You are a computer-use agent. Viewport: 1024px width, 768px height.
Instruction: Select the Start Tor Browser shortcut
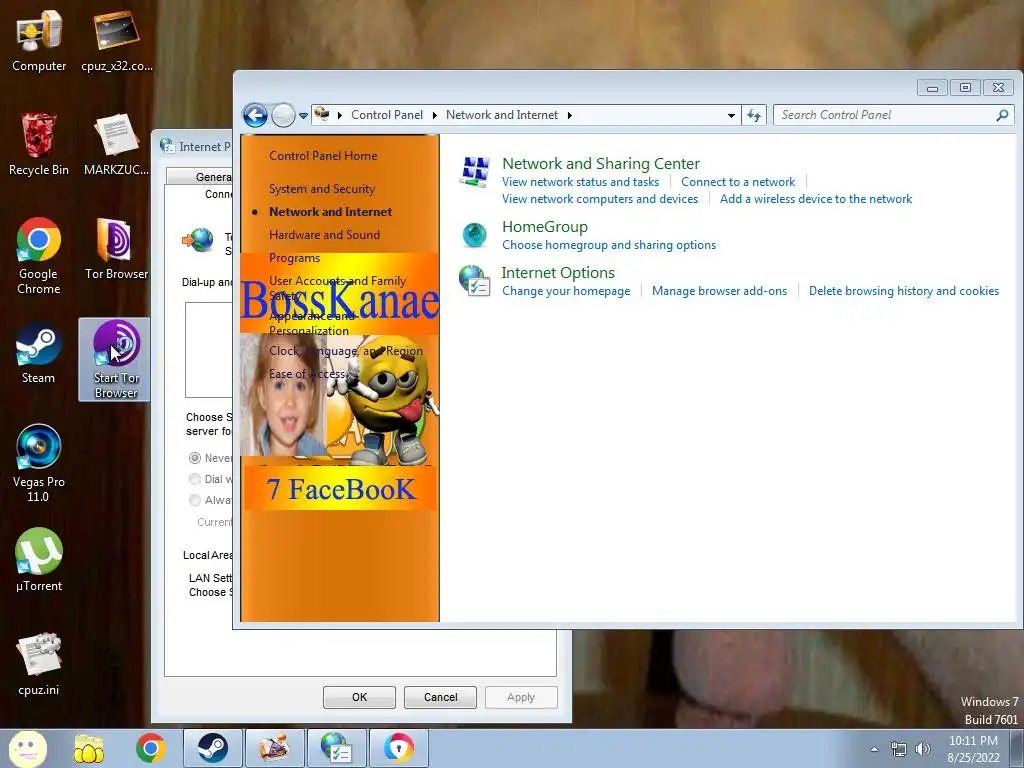point(116,359)
